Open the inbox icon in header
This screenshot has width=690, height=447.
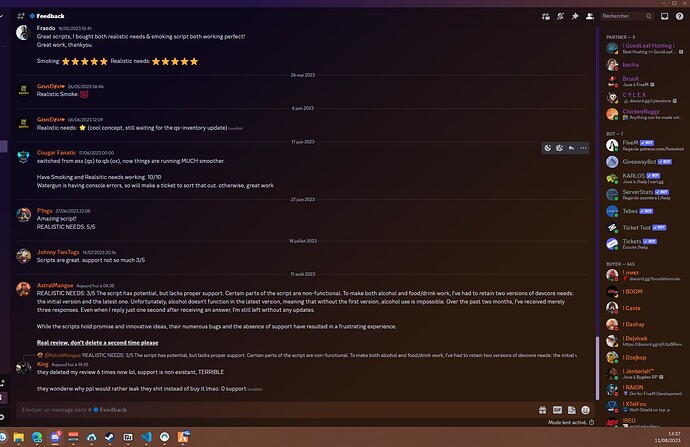coord(664,16)
